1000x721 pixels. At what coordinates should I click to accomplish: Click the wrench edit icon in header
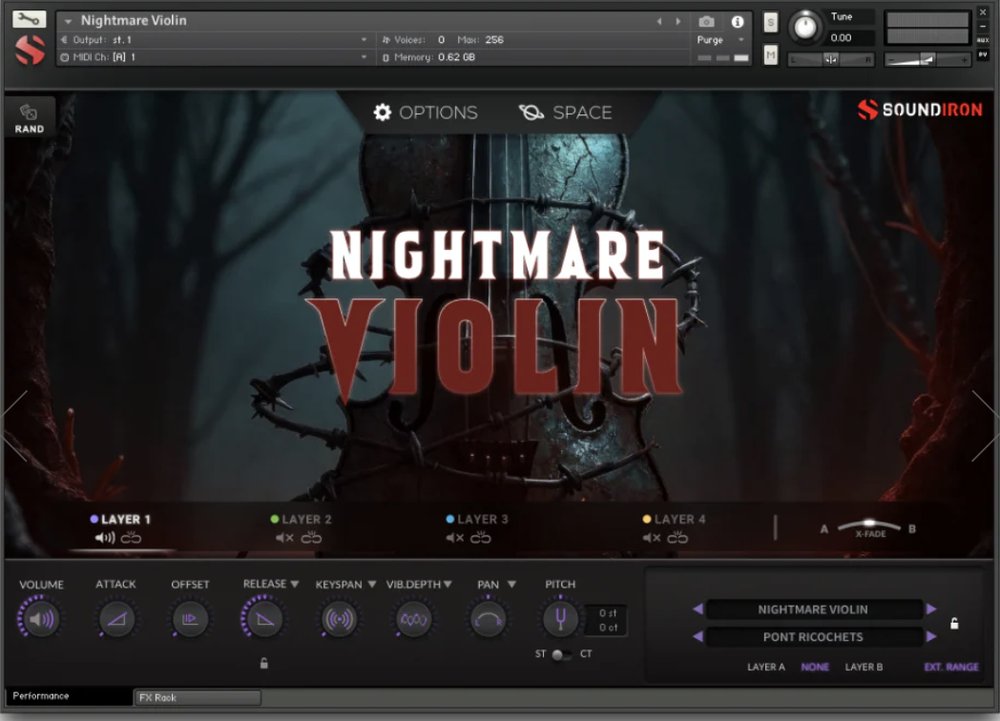(x=30, y=19)
